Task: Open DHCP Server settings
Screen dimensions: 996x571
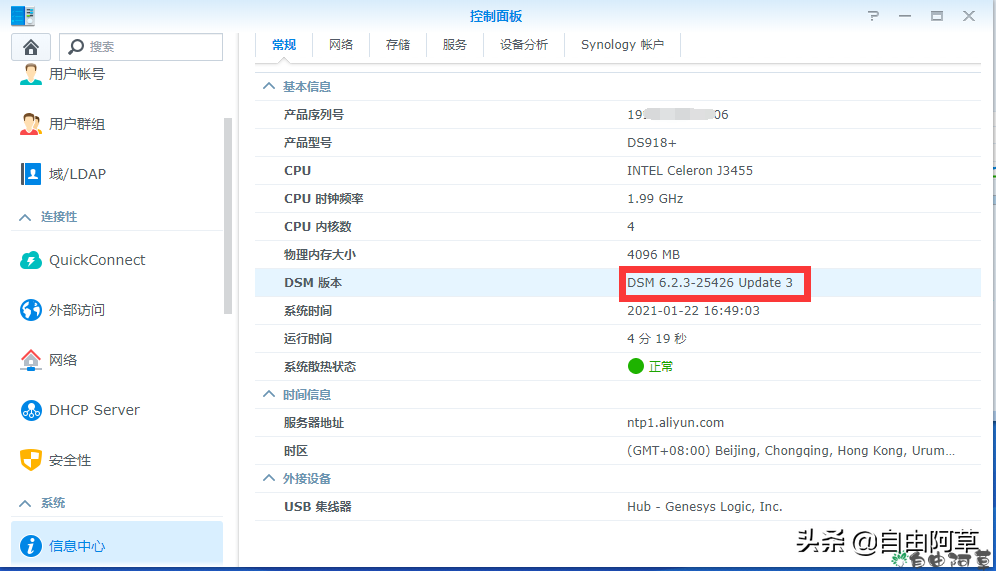Action: 94,410
